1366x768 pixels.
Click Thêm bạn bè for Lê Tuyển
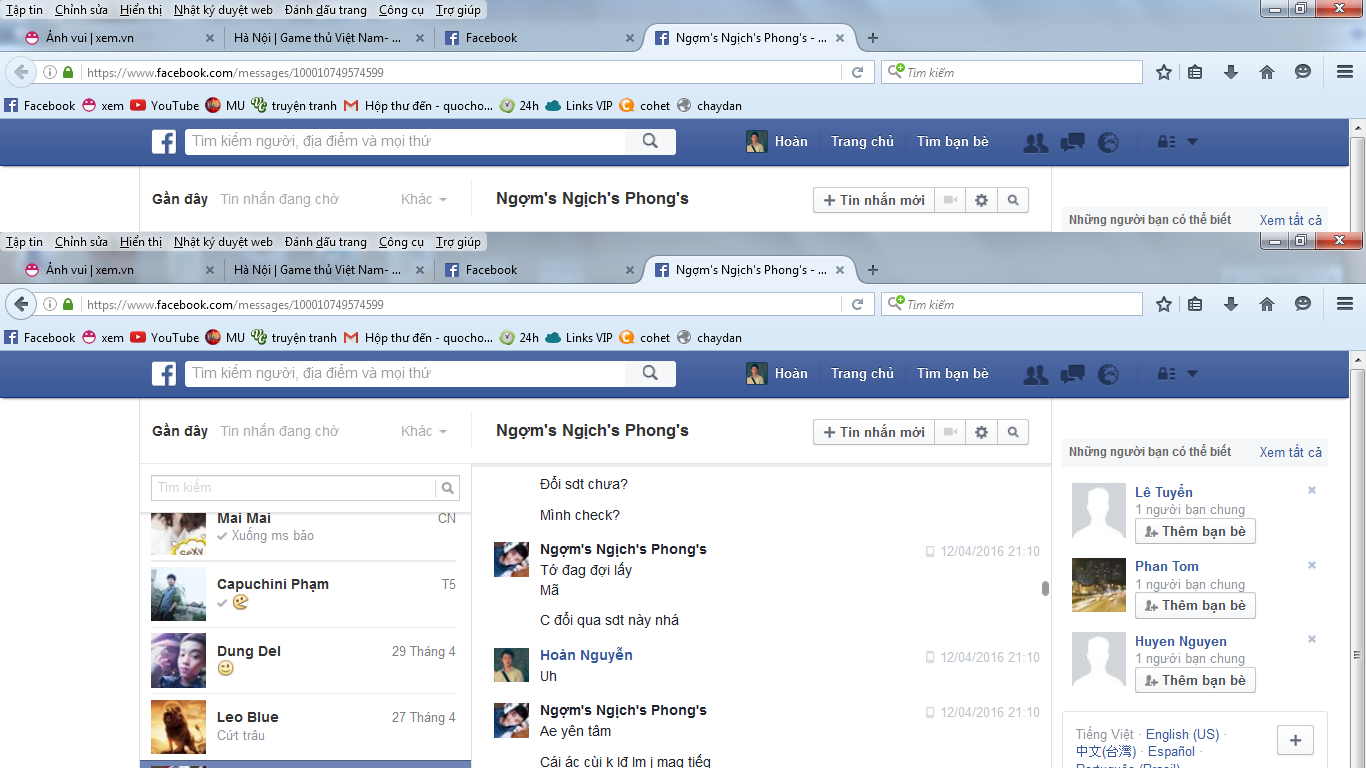tap(1195, 531)
